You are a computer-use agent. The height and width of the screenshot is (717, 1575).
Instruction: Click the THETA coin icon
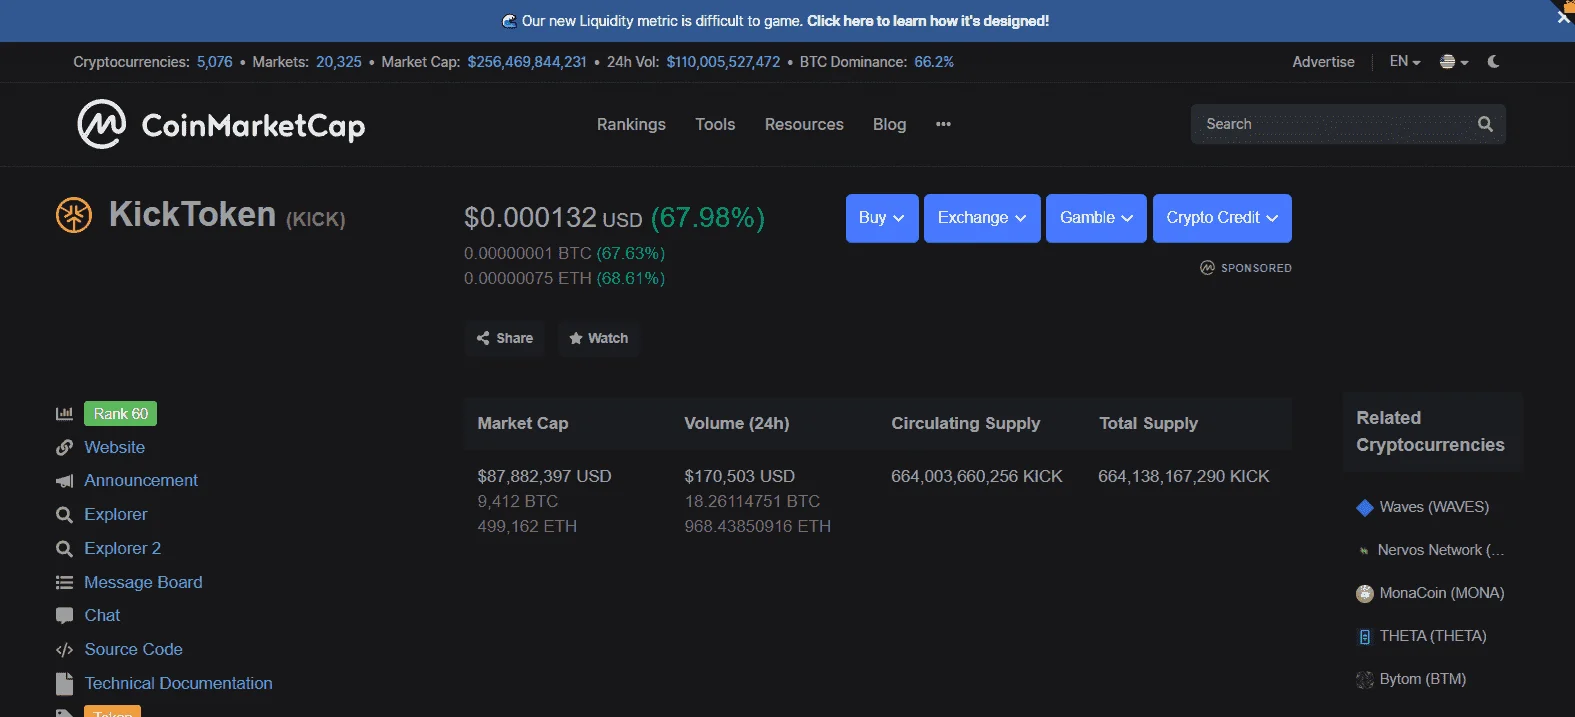click(1365, 637)
